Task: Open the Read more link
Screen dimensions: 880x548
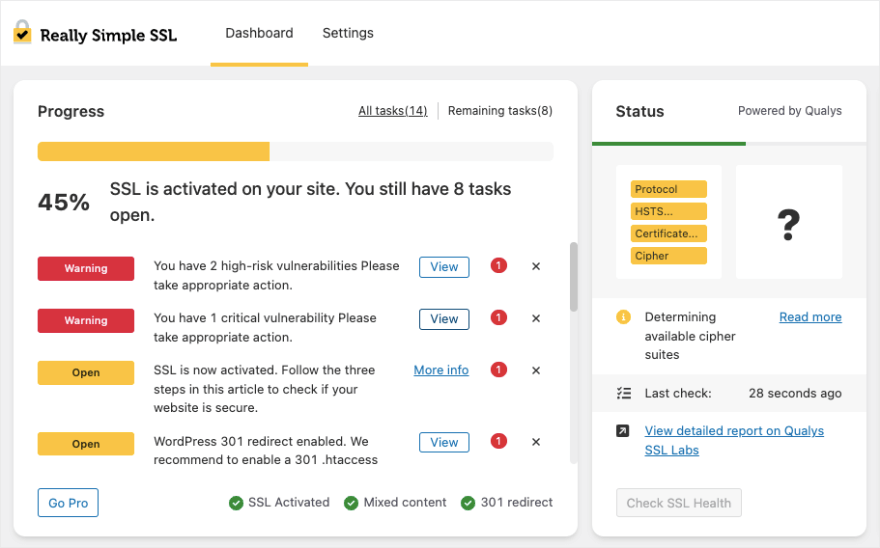Action: pos(810,317)
